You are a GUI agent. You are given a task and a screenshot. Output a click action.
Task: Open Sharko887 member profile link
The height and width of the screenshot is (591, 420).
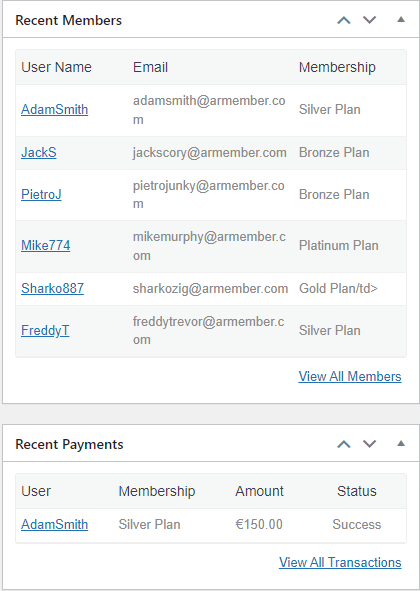coord(52,288)
